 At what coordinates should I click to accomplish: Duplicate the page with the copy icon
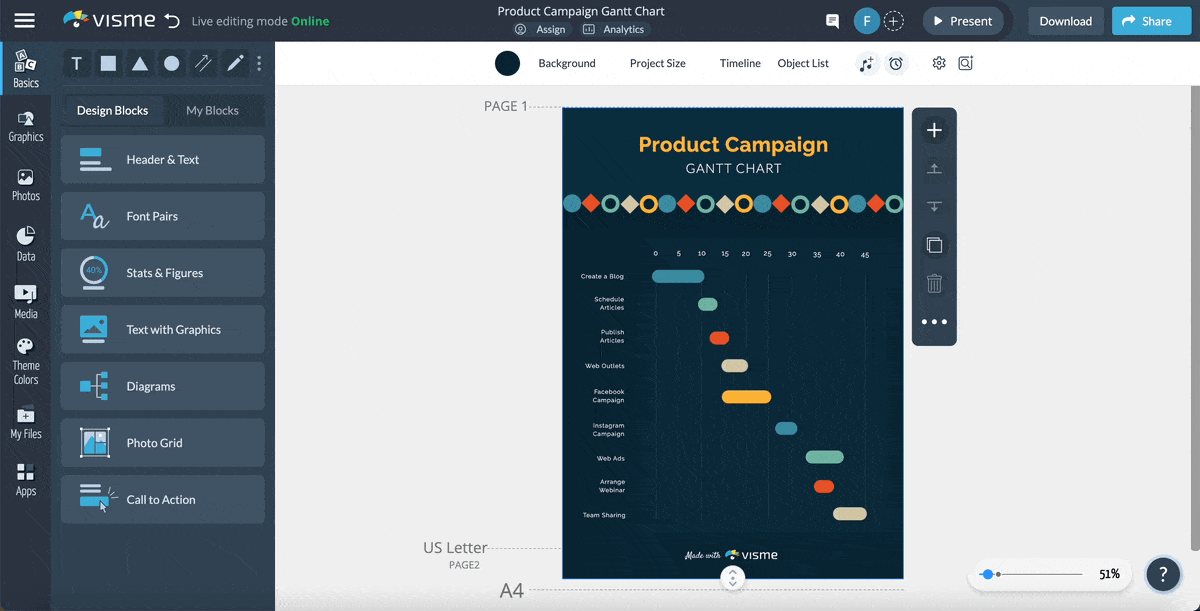point(933,244)
